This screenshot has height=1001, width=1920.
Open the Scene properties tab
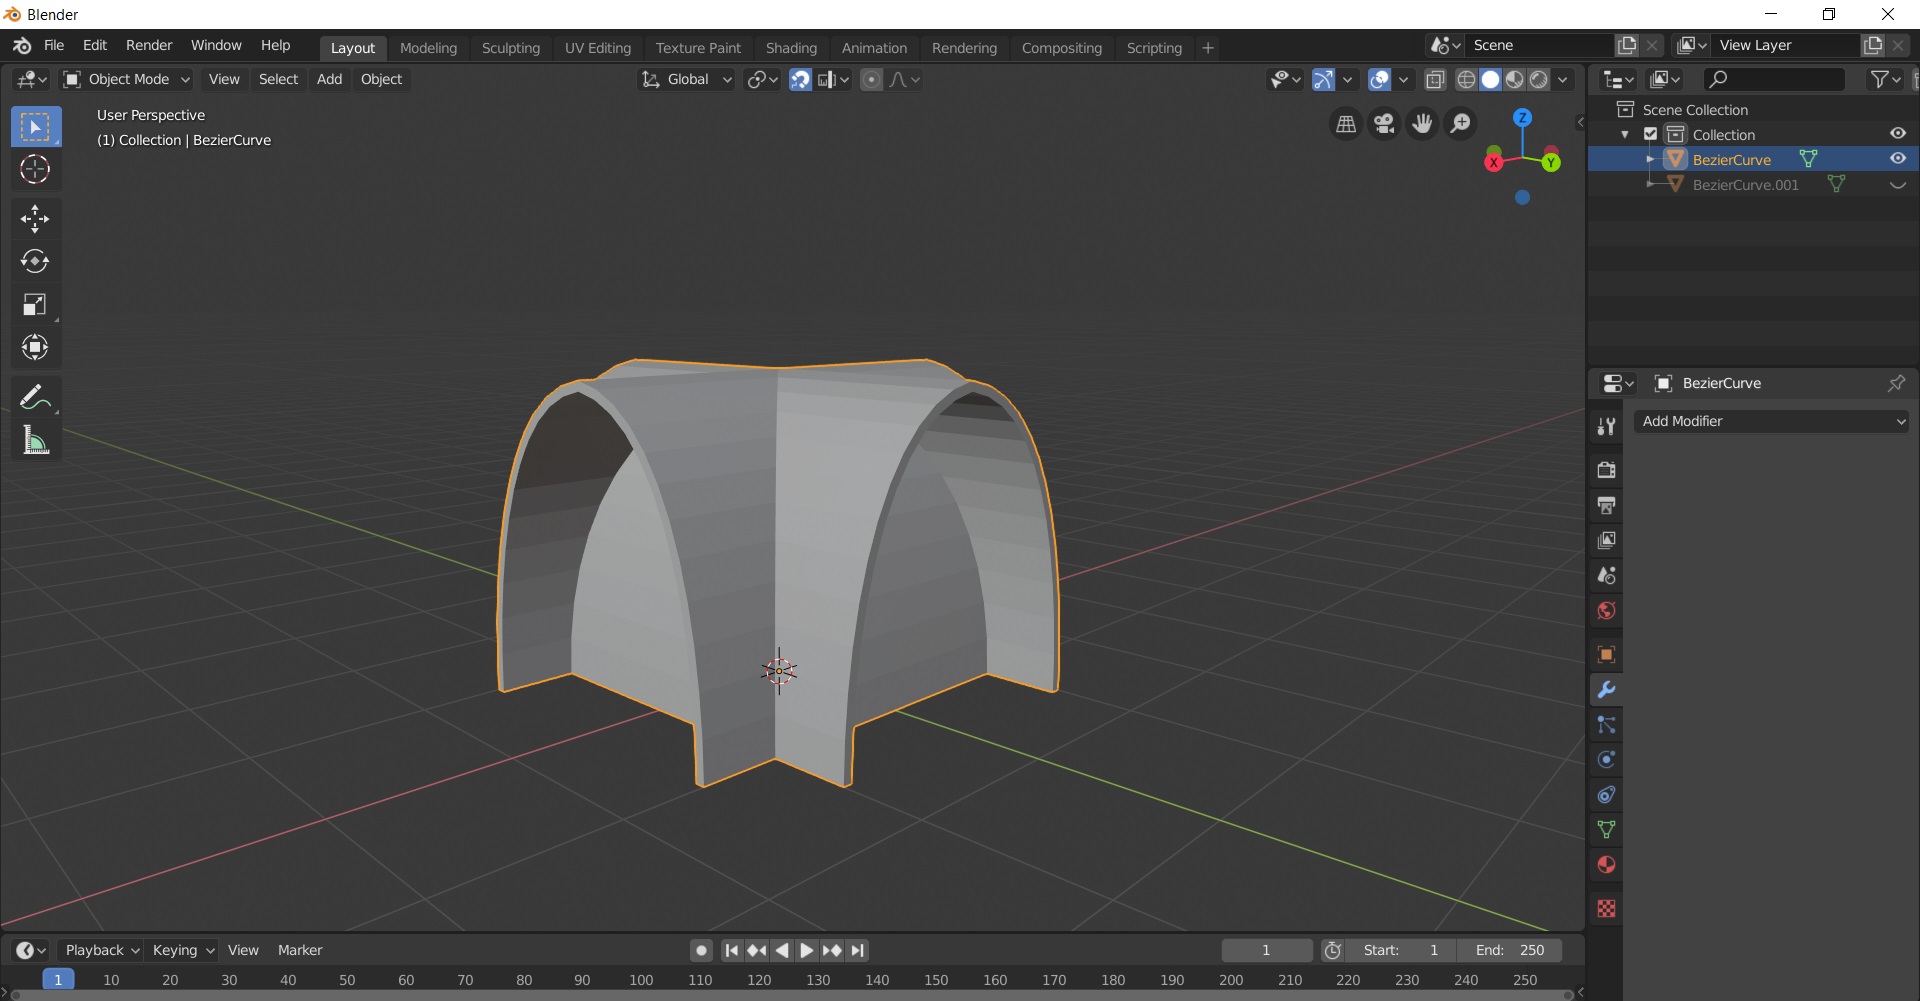pyautogui.click(x=1606, y=575)
